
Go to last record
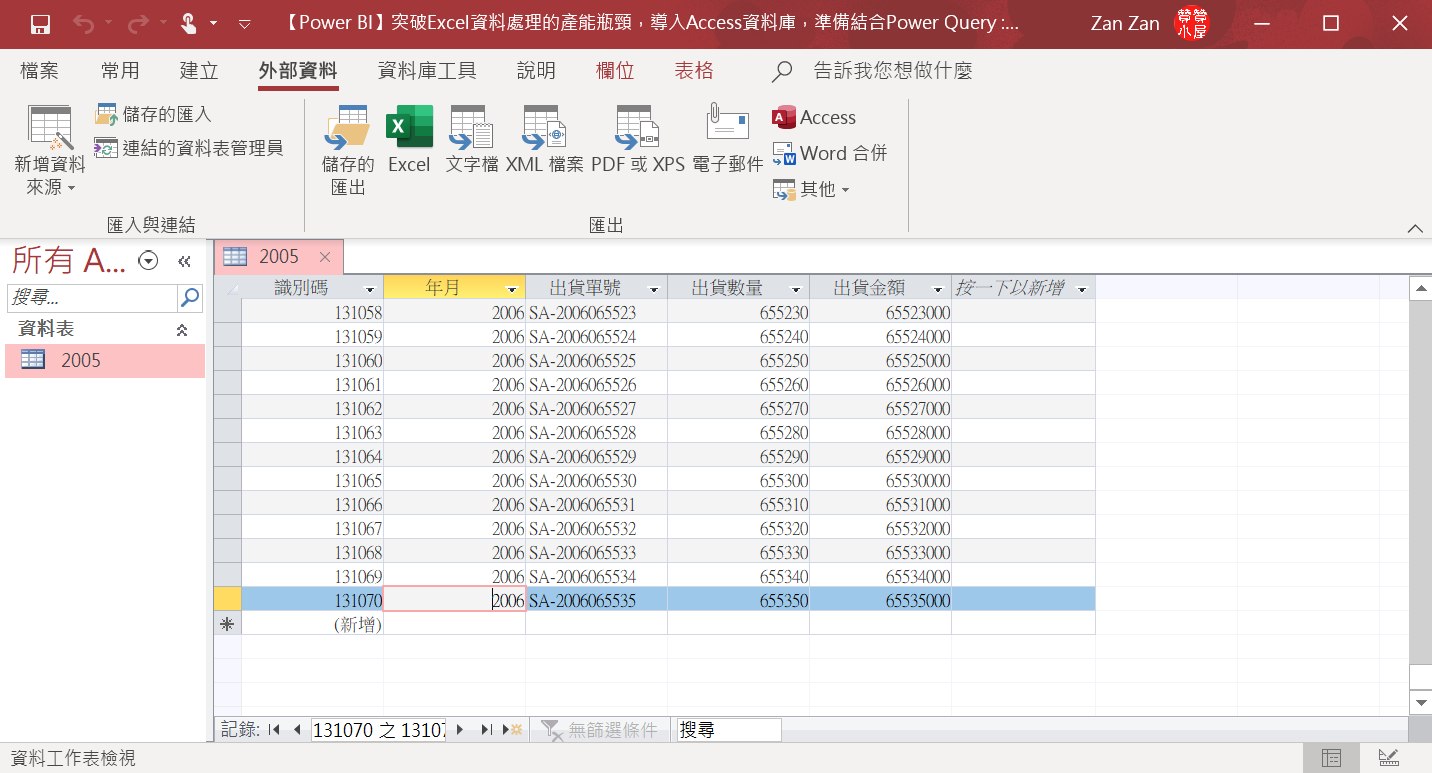(486, 730)
